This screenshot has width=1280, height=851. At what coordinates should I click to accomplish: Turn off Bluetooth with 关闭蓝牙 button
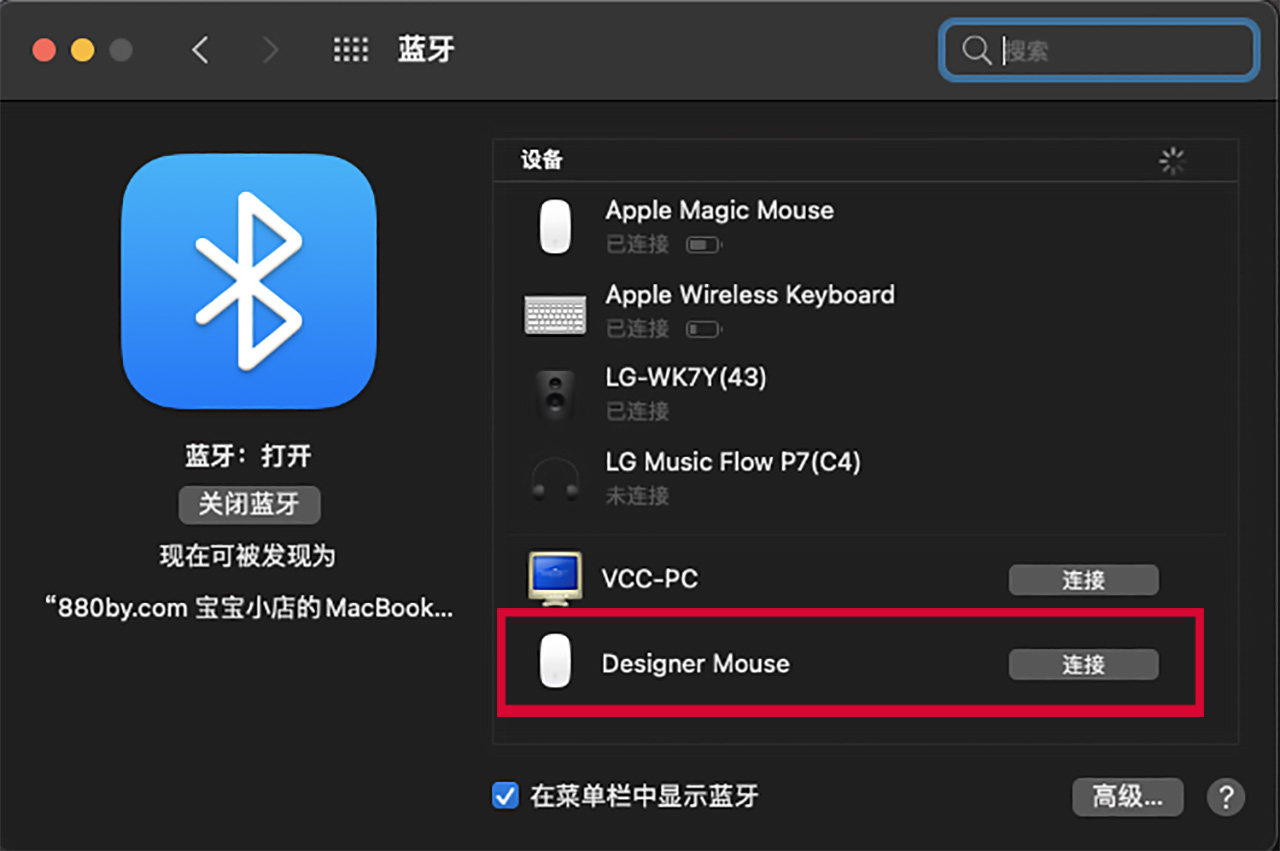[x=249, y=505]
